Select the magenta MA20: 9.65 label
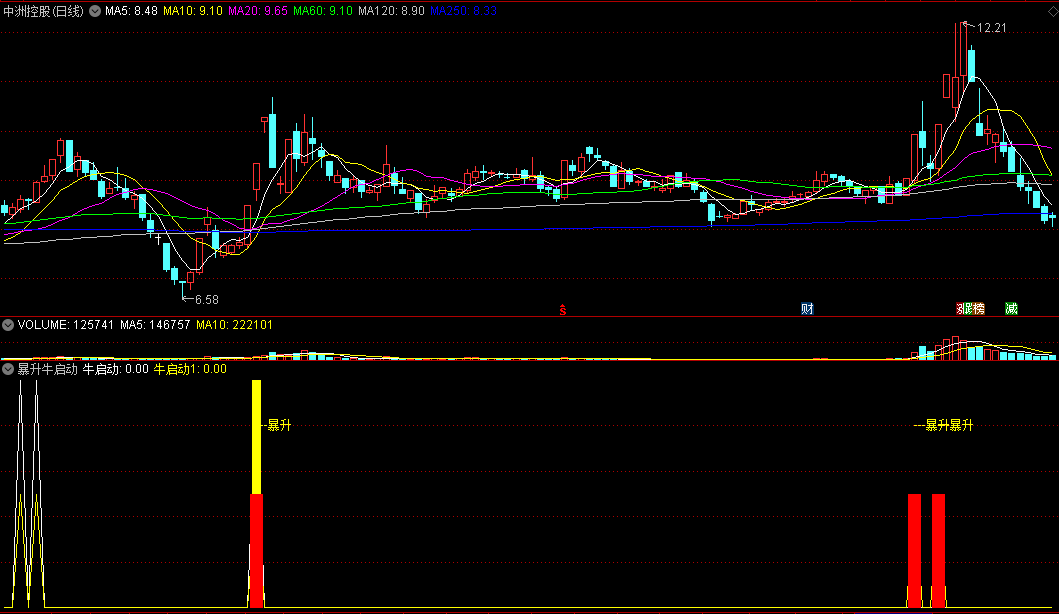This screenshot has width=1059, height=614. click(x=257, y=11)
